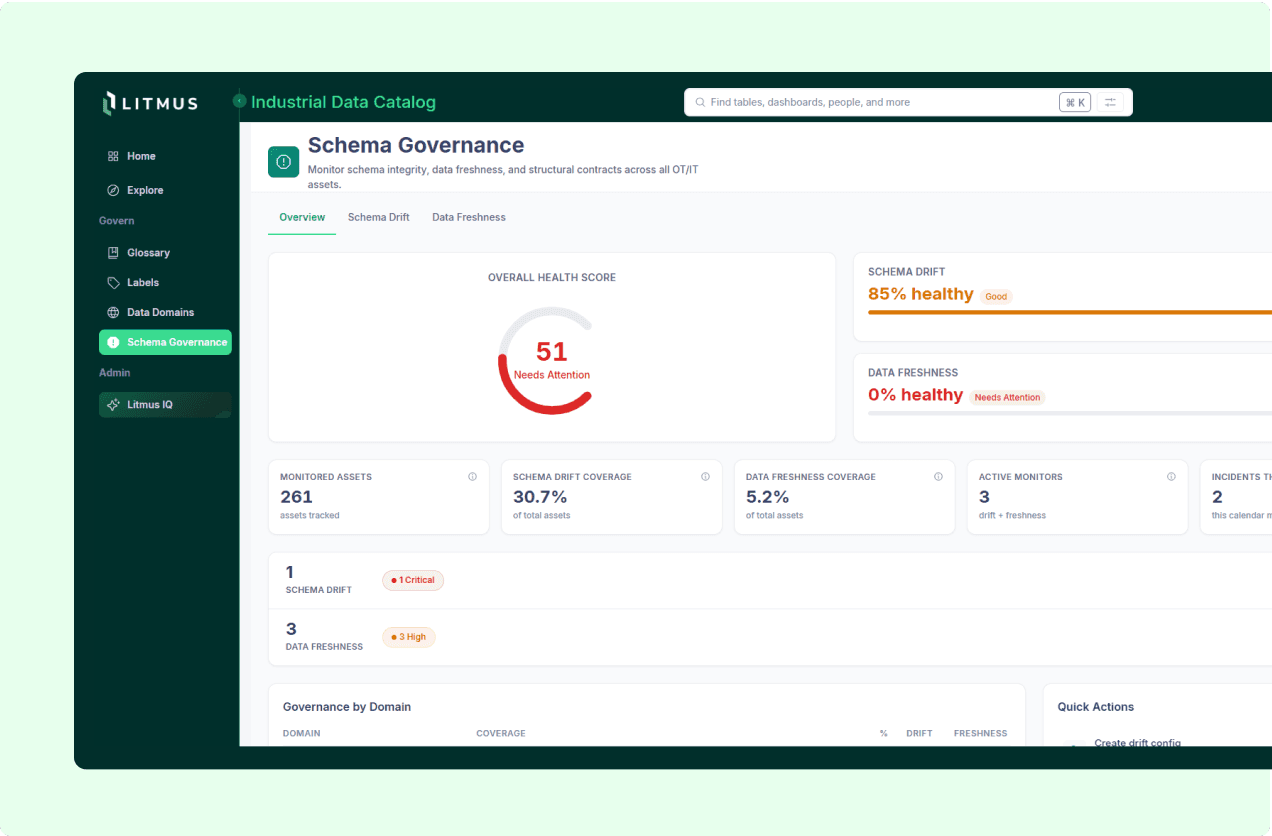Show info for Schema Drift Coverage
Screen dimensions: 1272x836
[705, 477]
